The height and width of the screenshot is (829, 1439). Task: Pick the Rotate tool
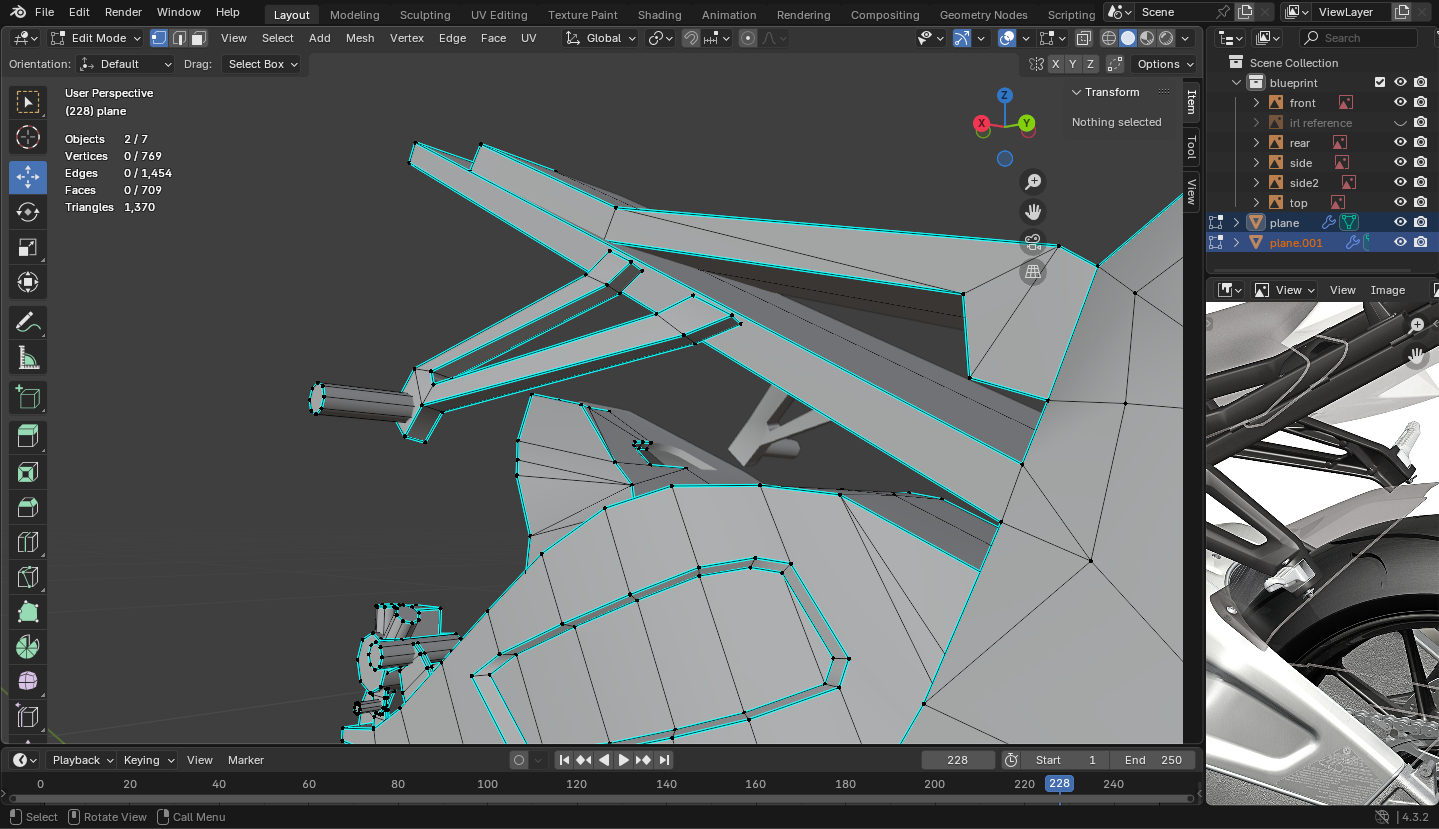click(x=28, y=212)
